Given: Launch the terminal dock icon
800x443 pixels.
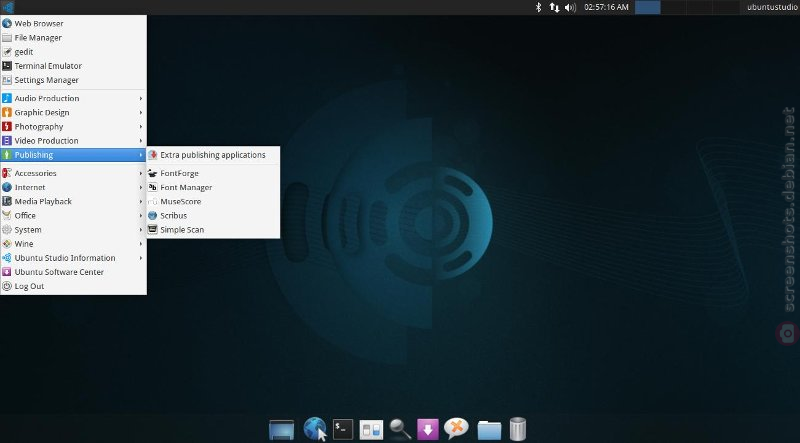Looking at the screenshot, I should [x=343, y=429].
